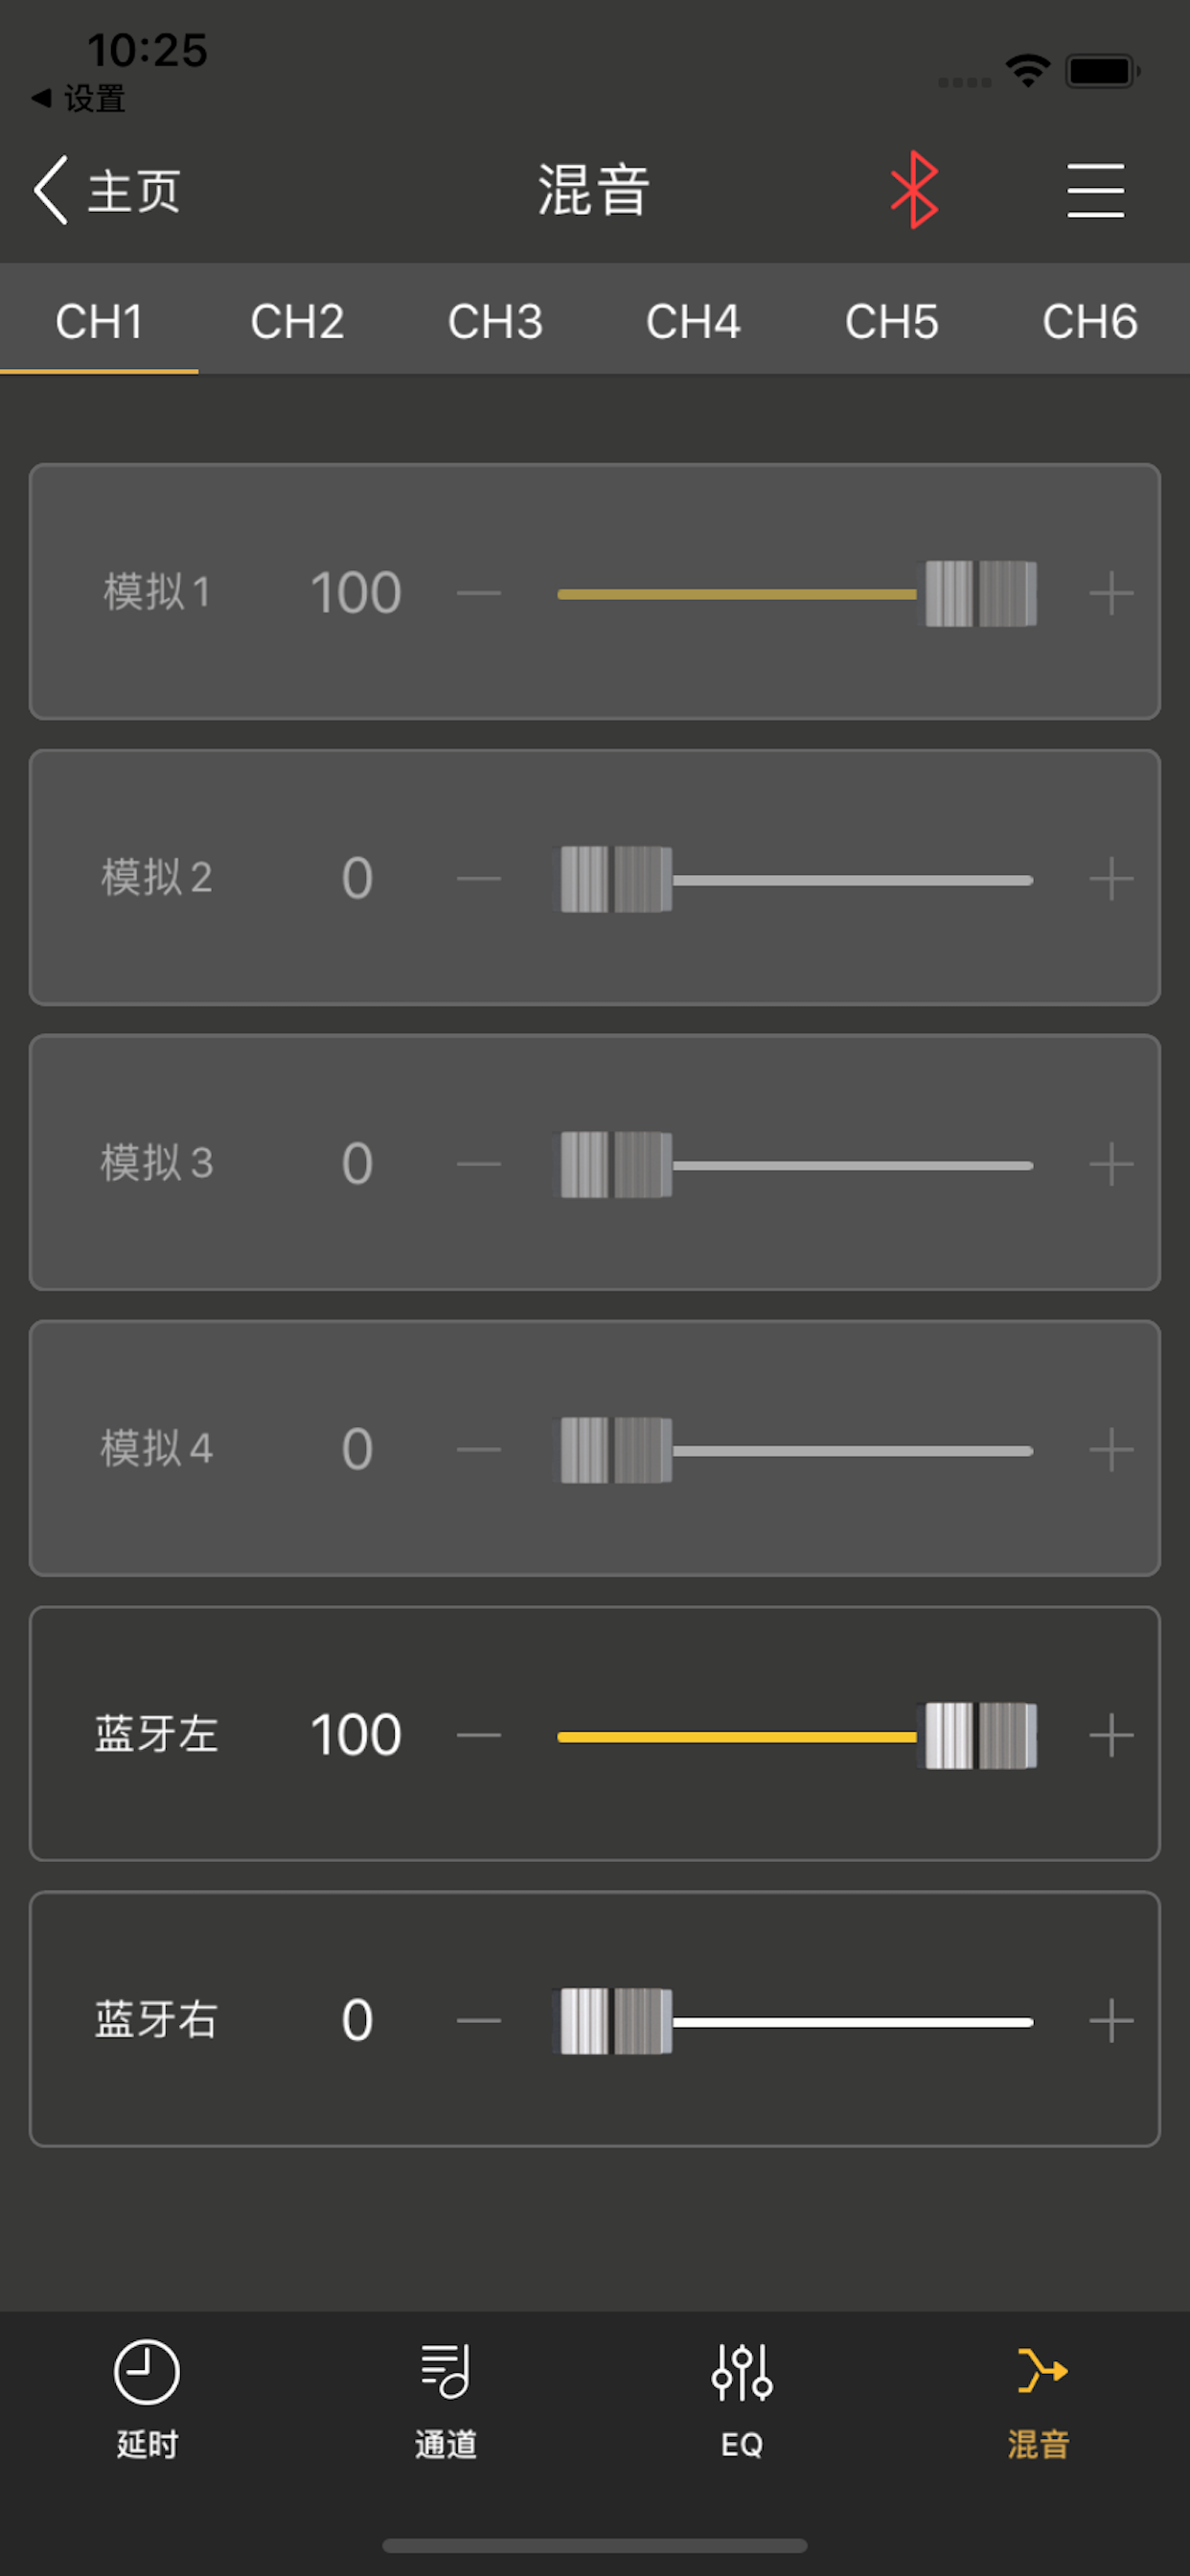Decrease 蓝牙左 value with minus
Viewport: 1190px width, 2576px height.
point(478,1735)
